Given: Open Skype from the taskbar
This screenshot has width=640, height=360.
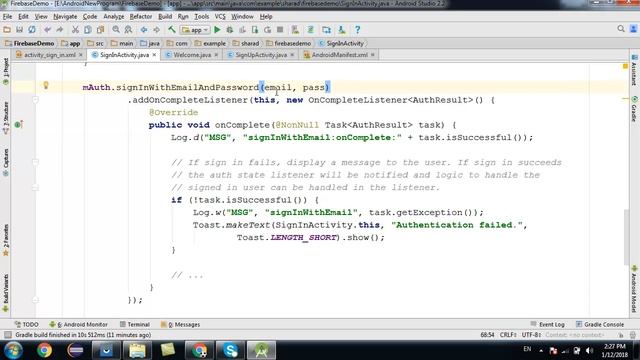Looking at the screenshot, I should point(231,350).
